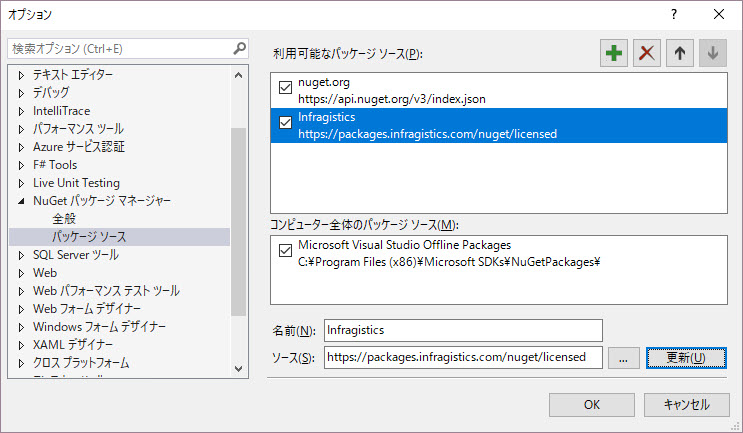Image resolution: width=743 pixels, height=433 pixels.
Task: Click the OK button
Action: (x=592, y=405)
